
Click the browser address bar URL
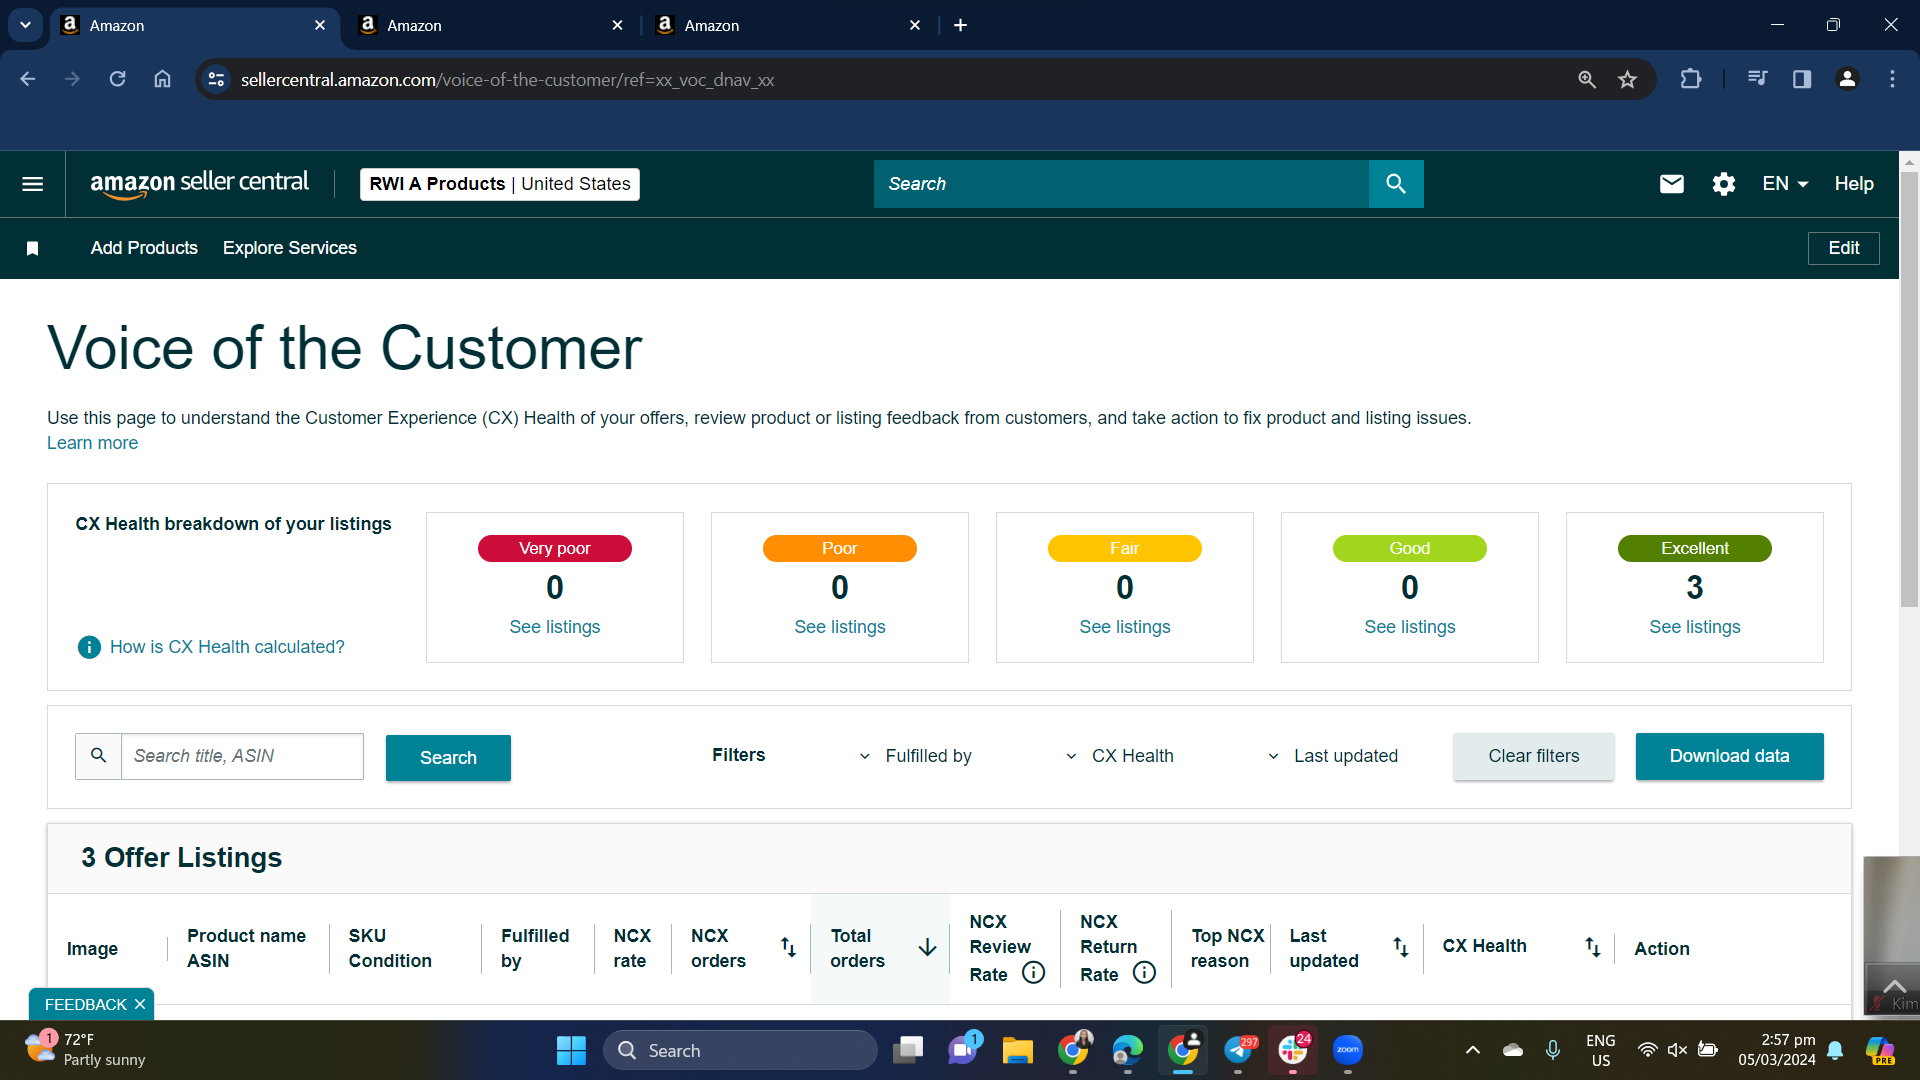point(507,79)
